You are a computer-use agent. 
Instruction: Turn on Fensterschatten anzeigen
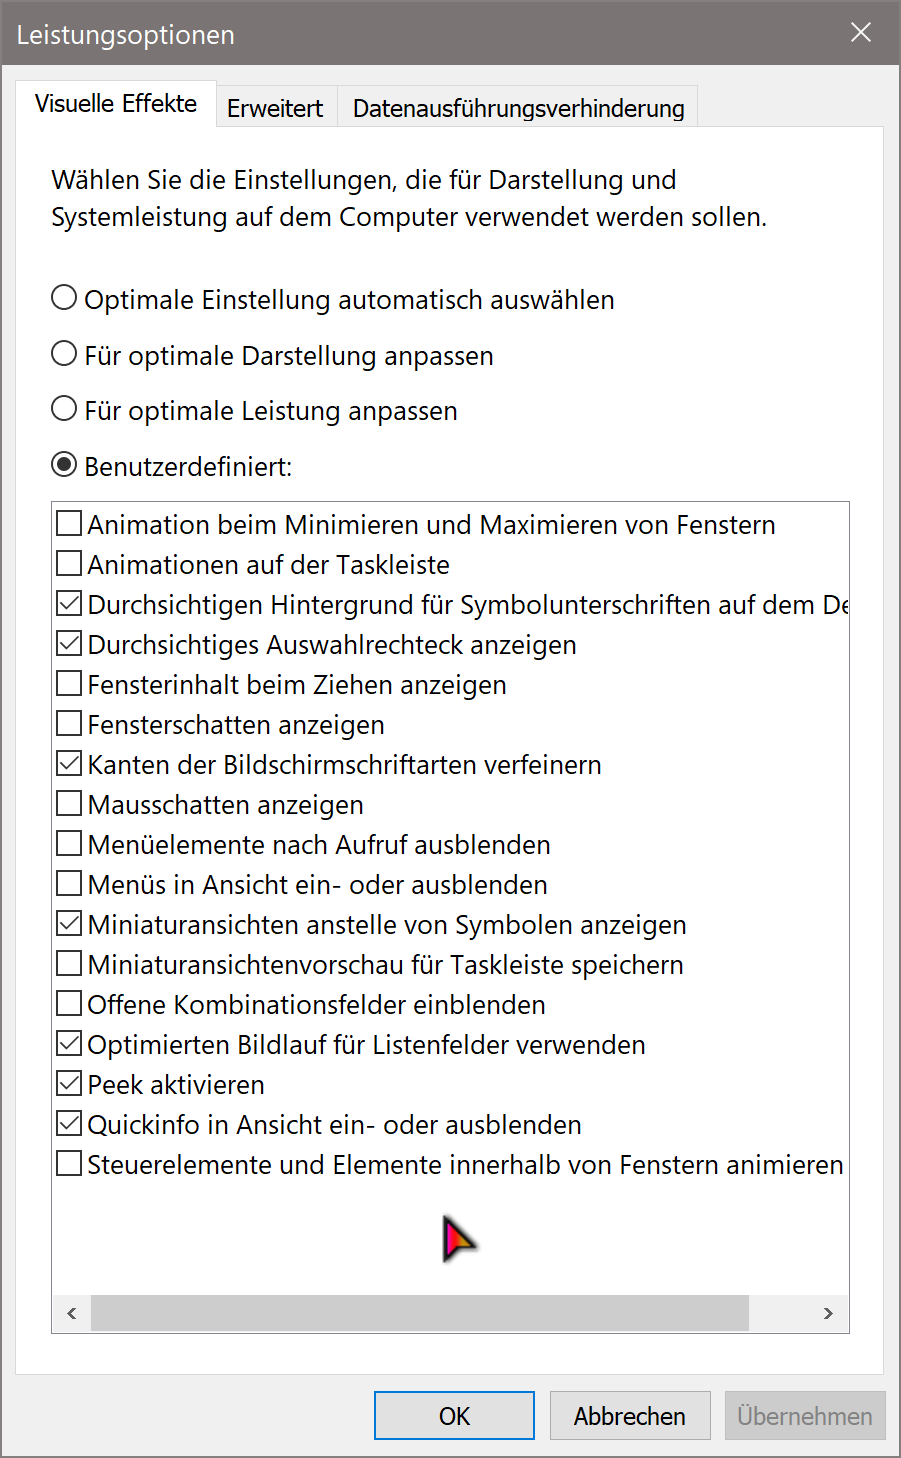tap(69, 724)
